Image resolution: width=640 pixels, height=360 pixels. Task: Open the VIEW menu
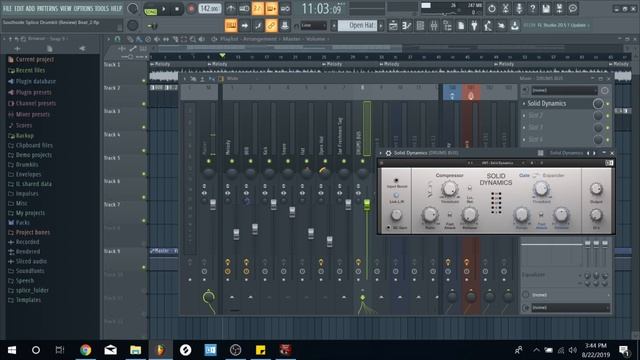65,9
